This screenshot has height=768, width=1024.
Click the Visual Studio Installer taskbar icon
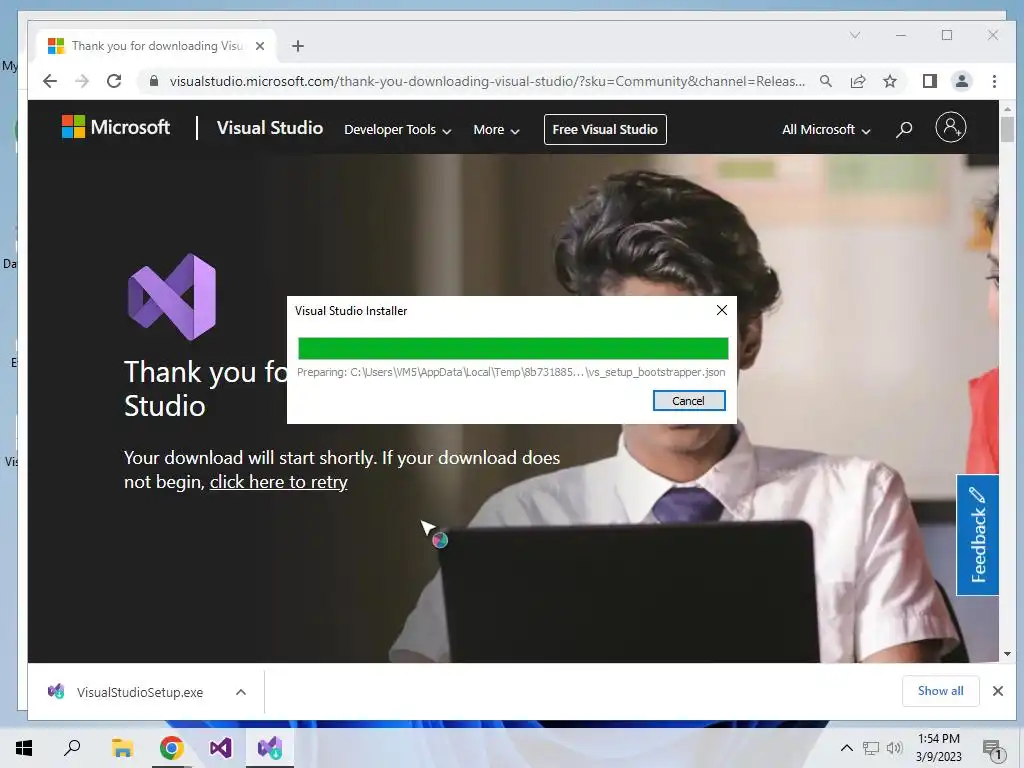tap(270, 748)
